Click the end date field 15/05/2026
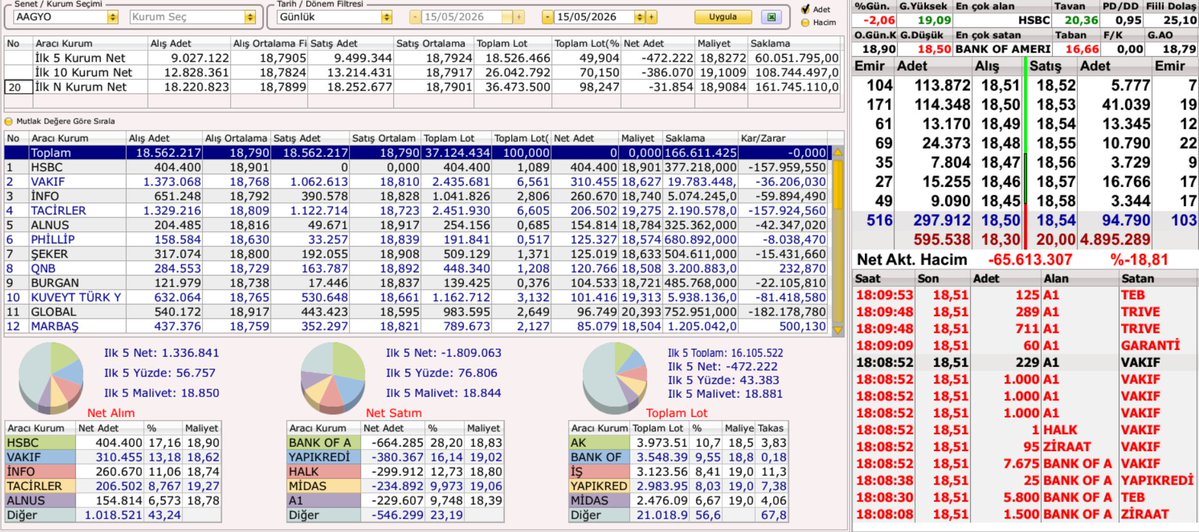Viewport: 1199px width, 532px height. coord(594,17)
